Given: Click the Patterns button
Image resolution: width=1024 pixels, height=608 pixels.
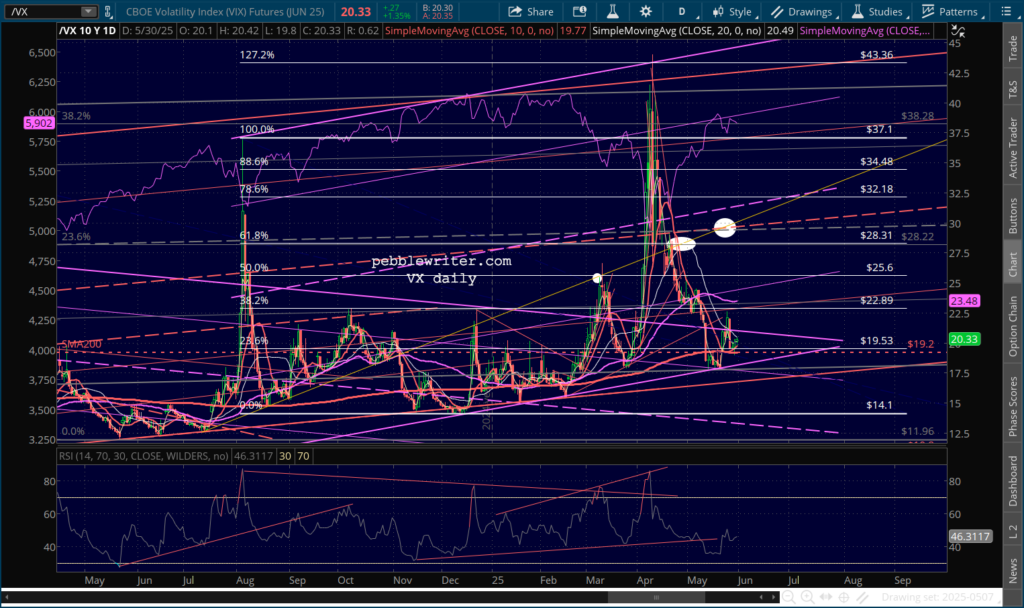Looking at the screenshot, I should (950, 11).
